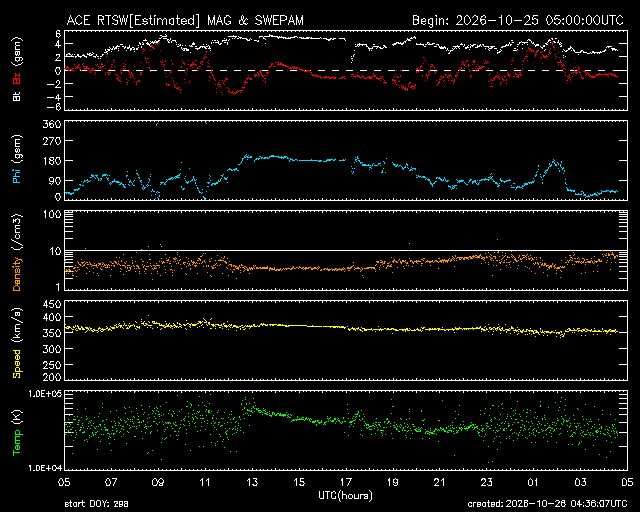Click the '1.0E+04' Temp axis tick
Viewport: 640px width, 512px height.
pos(45,468)
